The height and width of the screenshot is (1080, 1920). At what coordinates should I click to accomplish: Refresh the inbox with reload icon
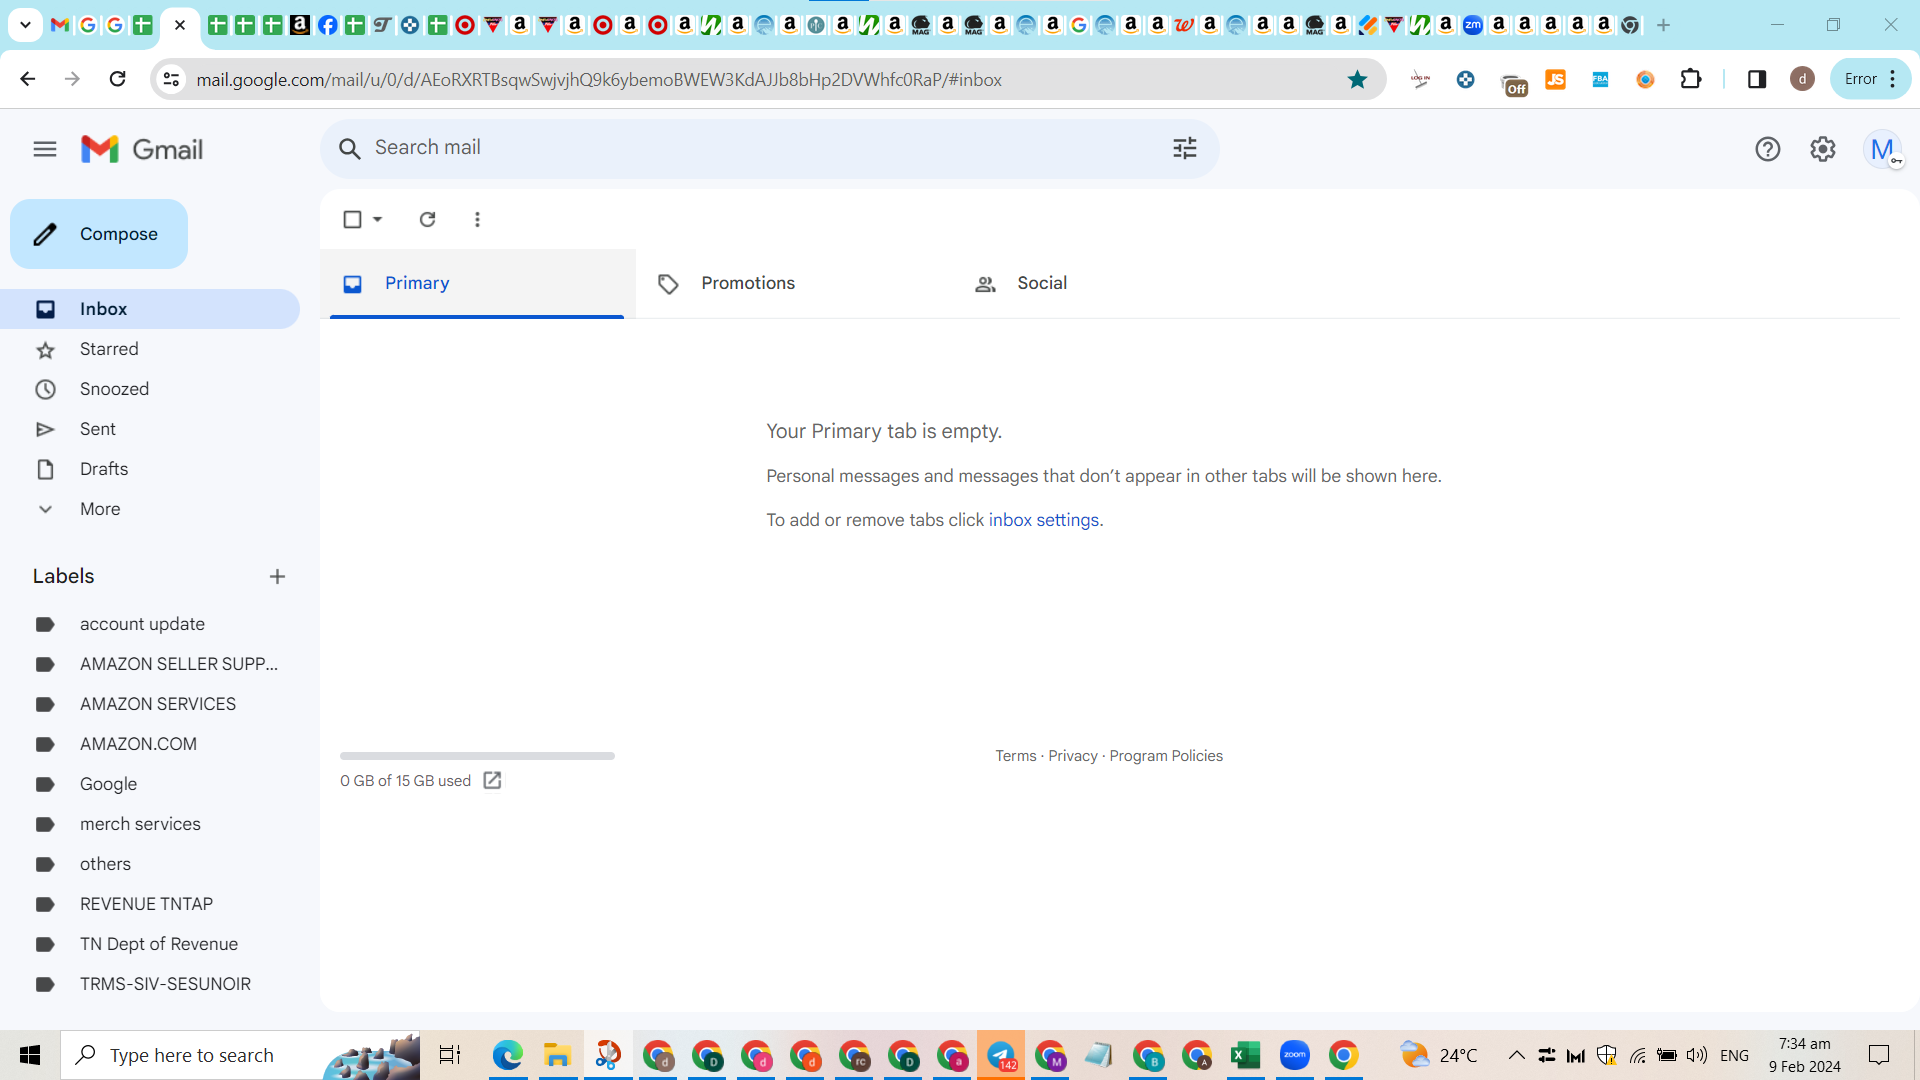(427, 219)
